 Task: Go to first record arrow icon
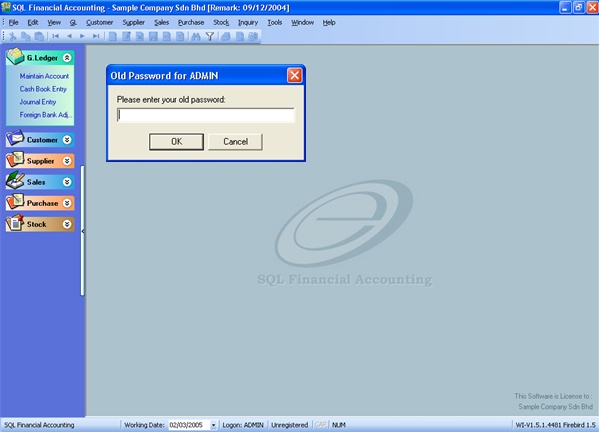pos(56,36)
